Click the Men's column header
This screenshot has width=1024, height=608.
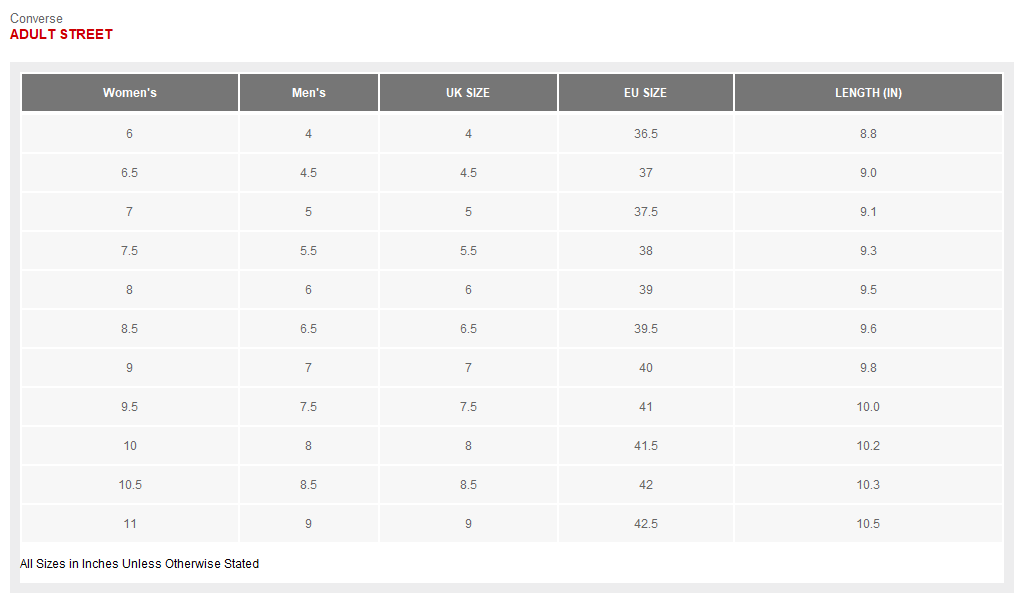[x=308, y=93]
